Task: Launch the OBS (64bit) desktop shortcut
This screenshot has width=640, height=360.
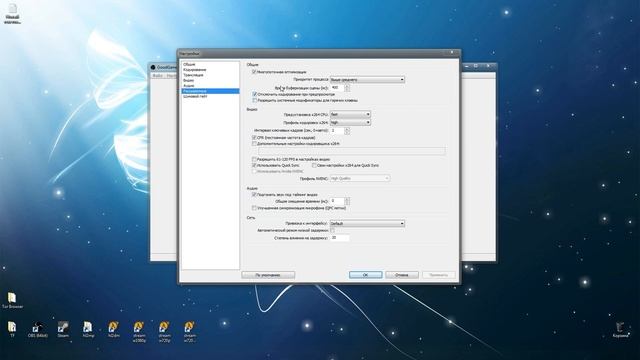Action: point(38,329)
